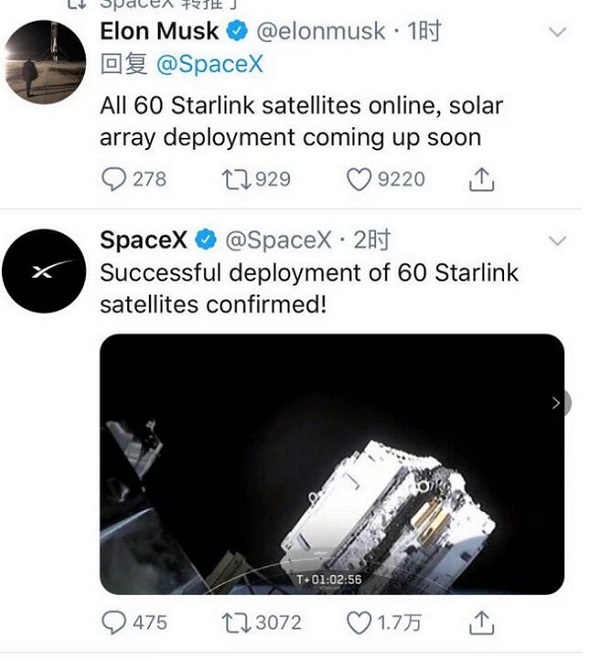Viewport: 600px width, 660px height.
Task: Click the Elon Musk verified badge
Action: tap(237, 32)
